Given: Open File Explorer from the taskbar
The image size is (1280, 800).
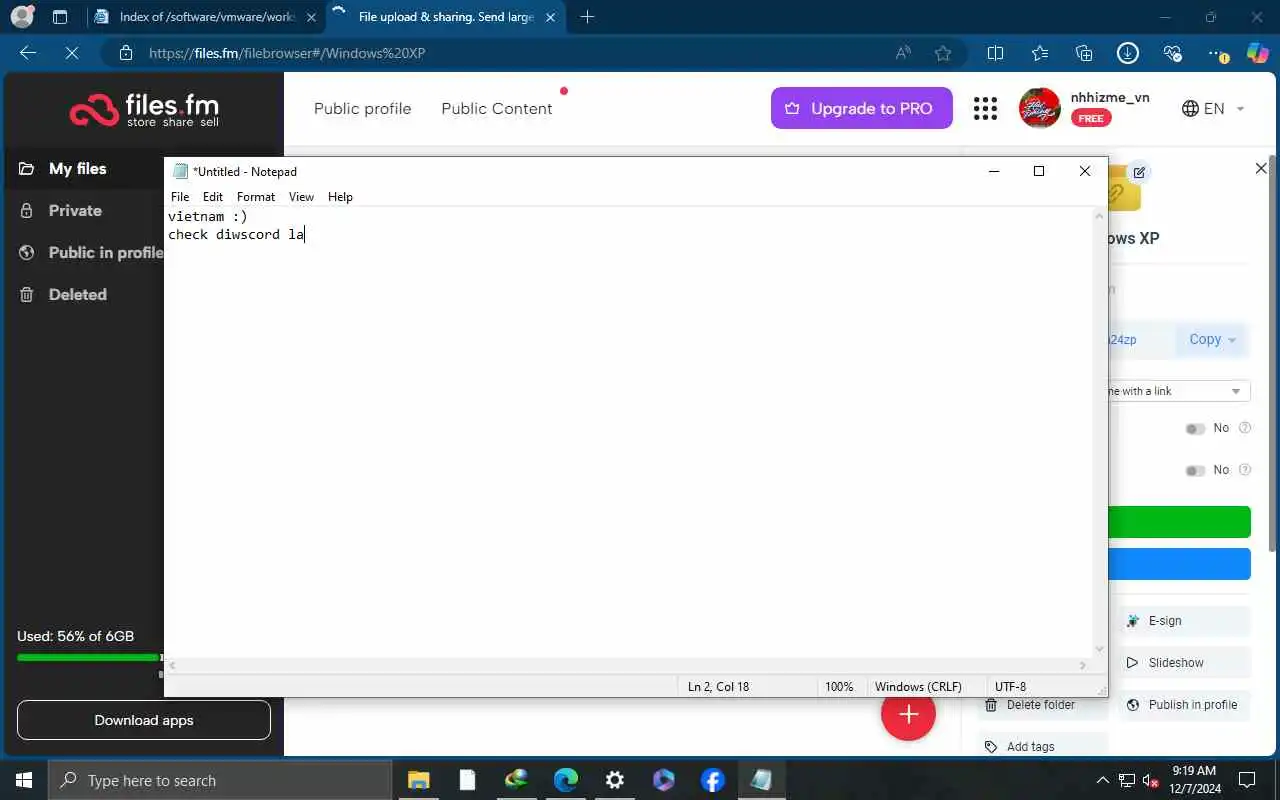Looking at the screenshot, I should pos(418,780).
